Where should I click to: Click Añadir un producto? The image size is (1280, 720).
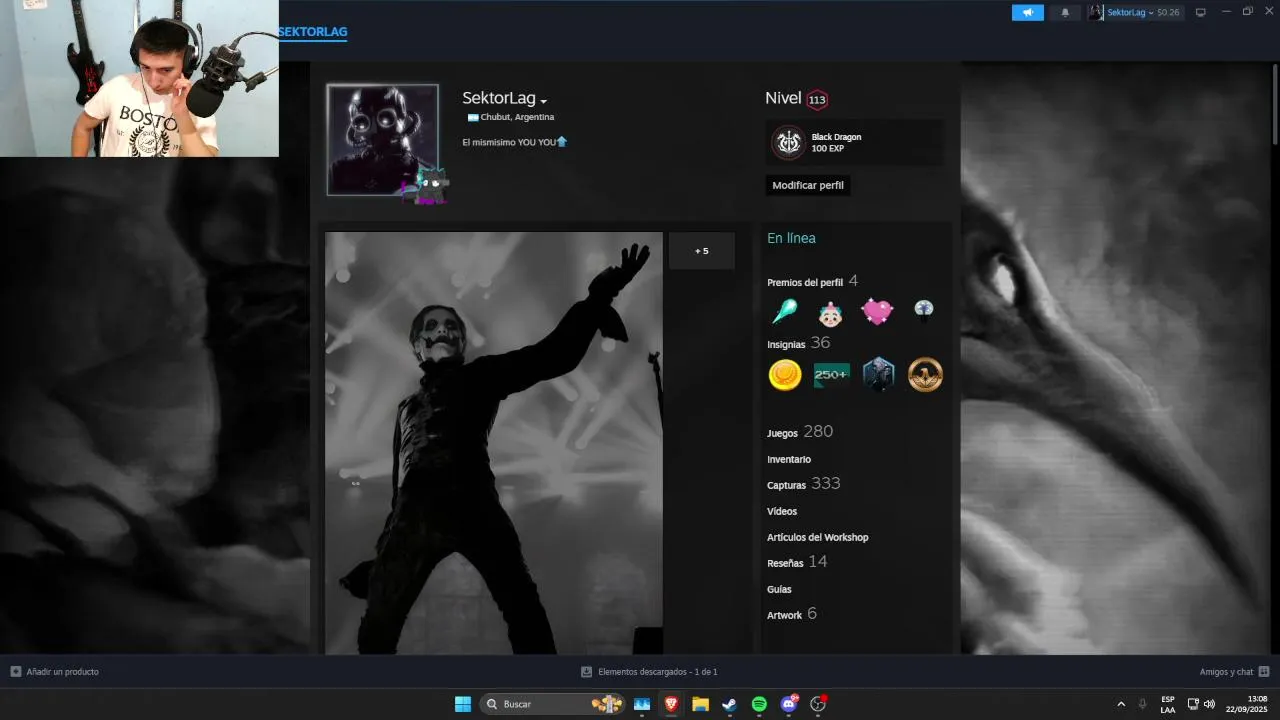(x=55, y=672)
